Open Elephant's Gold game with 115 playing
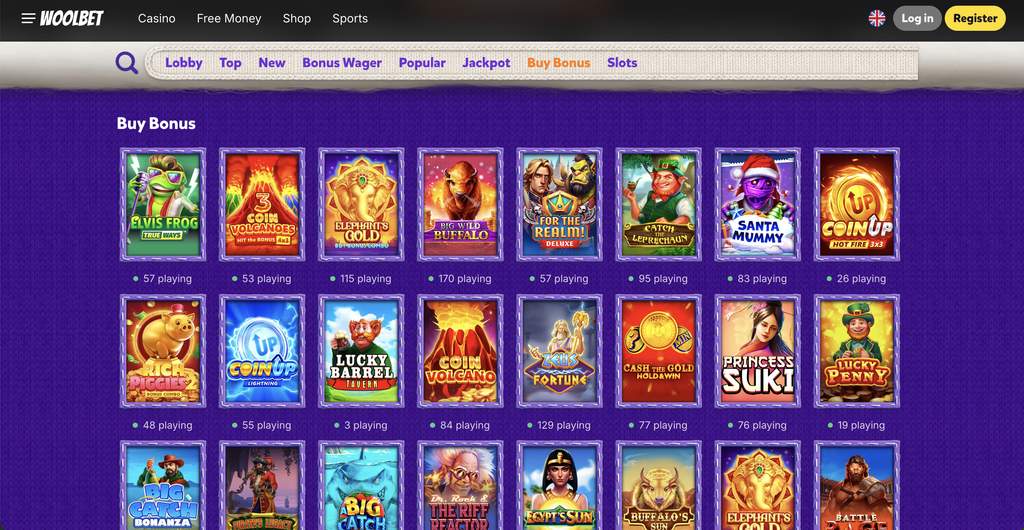This screenshot has height=530, width=1024. click(361, 204)
